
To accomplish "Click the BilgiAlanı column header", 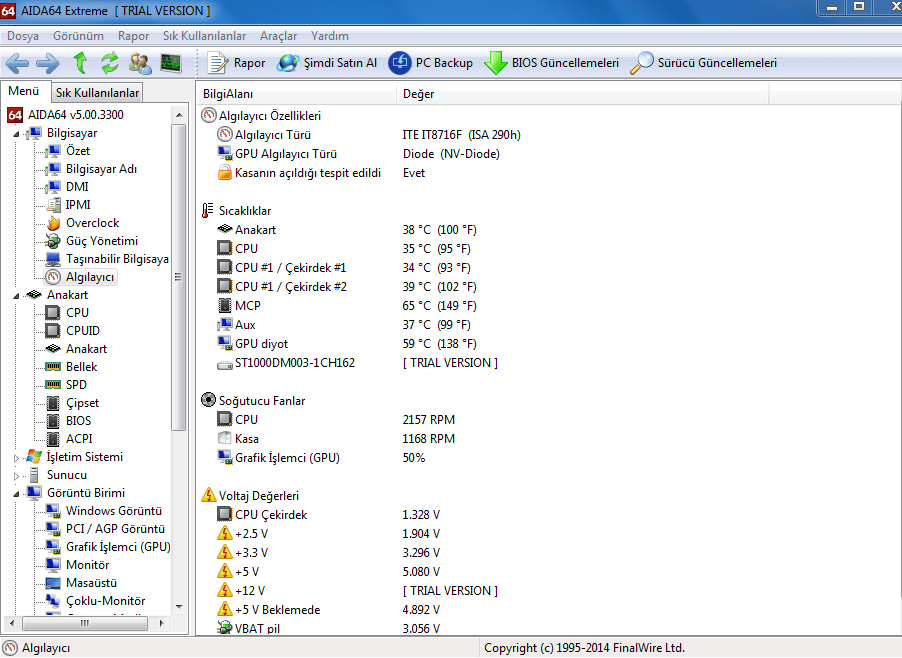I will click(x=297, y=94).
